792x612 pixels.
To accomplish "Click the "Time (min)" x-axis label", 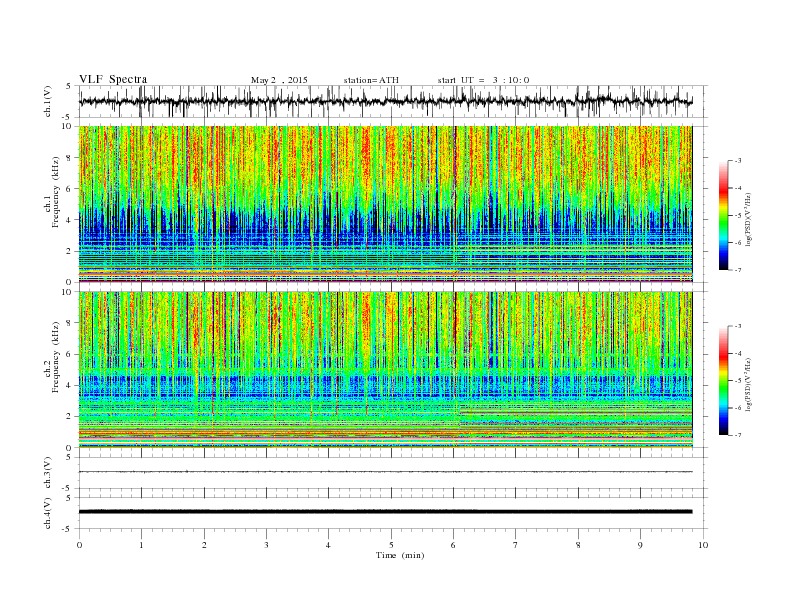I will 400,555.
